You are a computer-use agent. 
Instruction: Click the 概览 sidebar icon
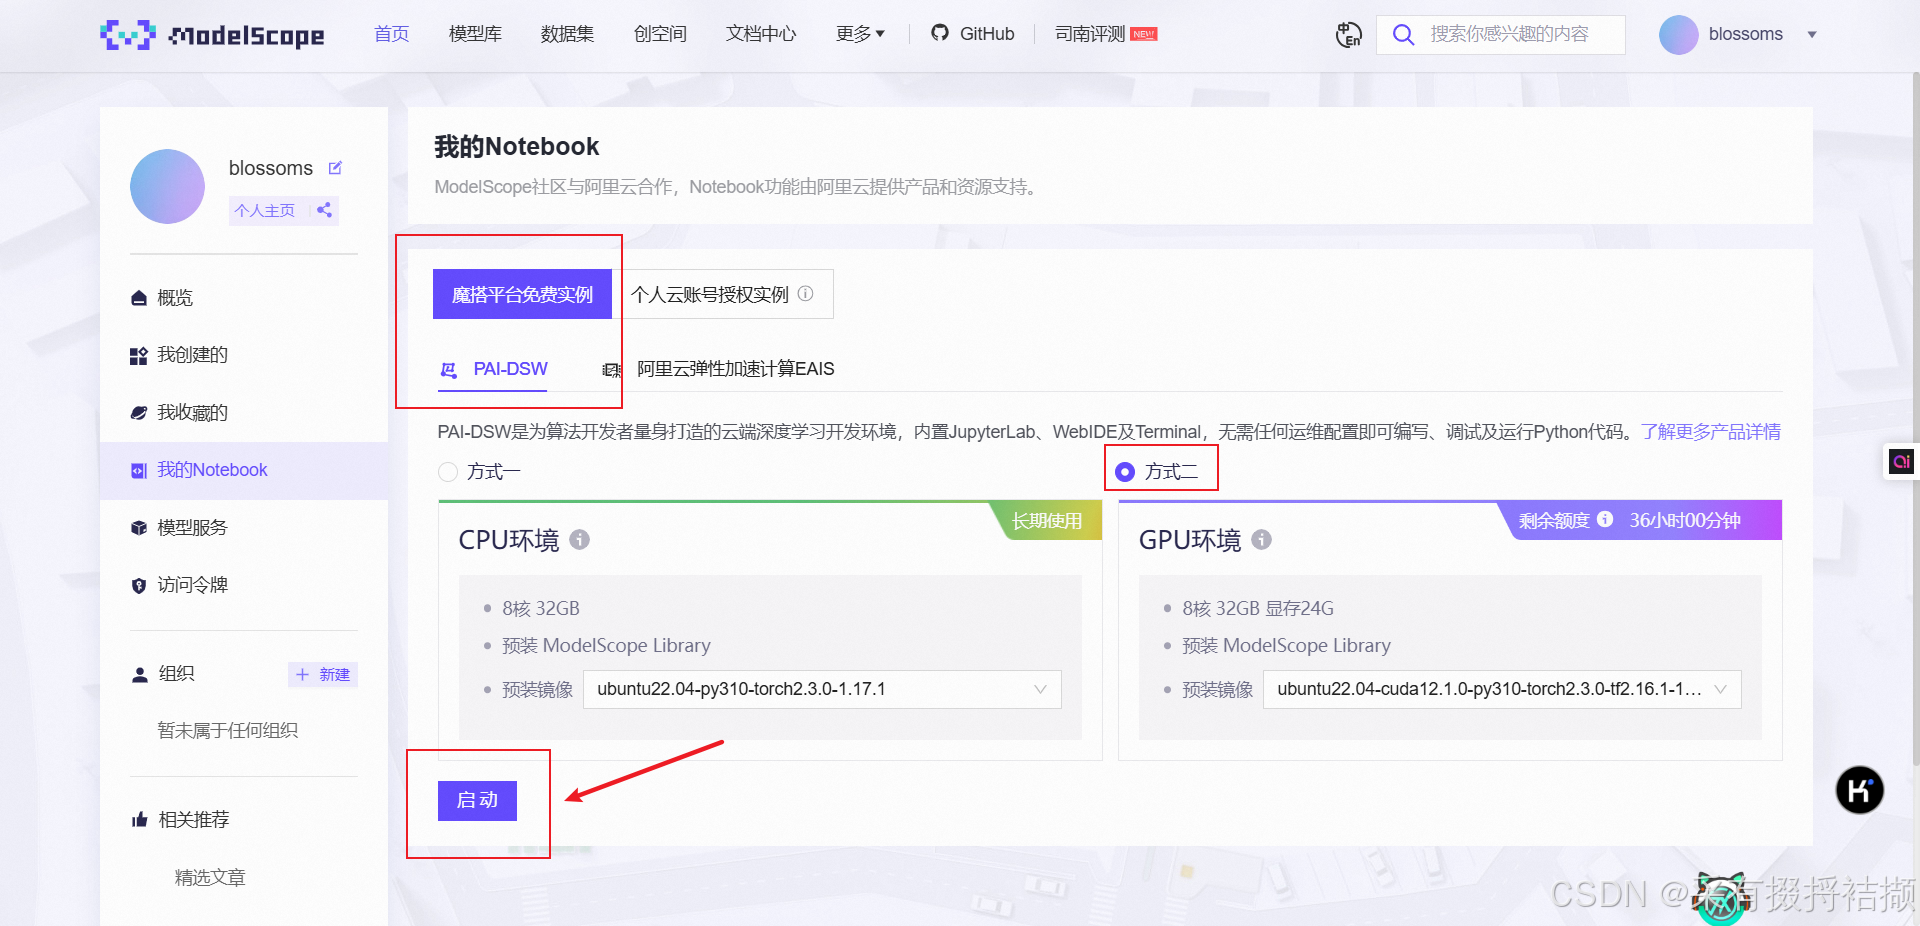[x=139, y=298]
